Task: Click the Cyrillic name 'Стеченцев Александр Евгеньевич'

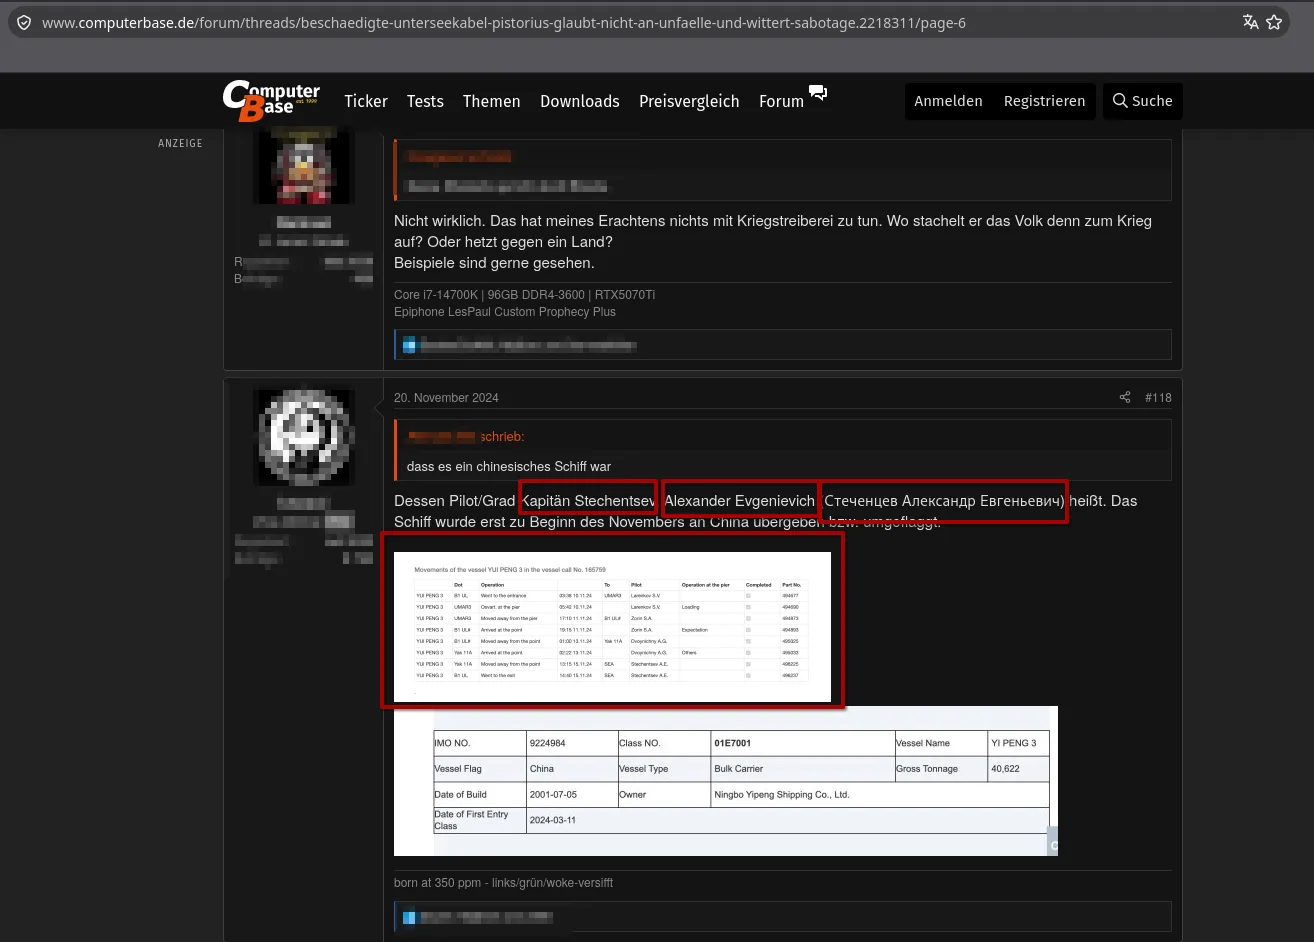Action: tap(942, 501)
